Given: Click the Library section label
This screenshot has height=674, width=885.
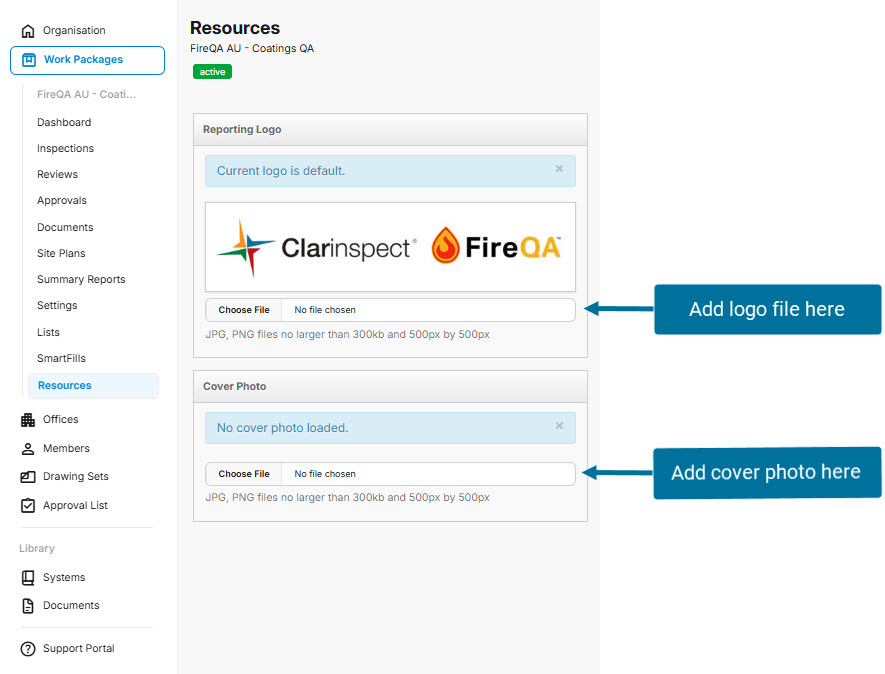Looking at the screenshot, I should pyautogui.click(x=37, y=548).
